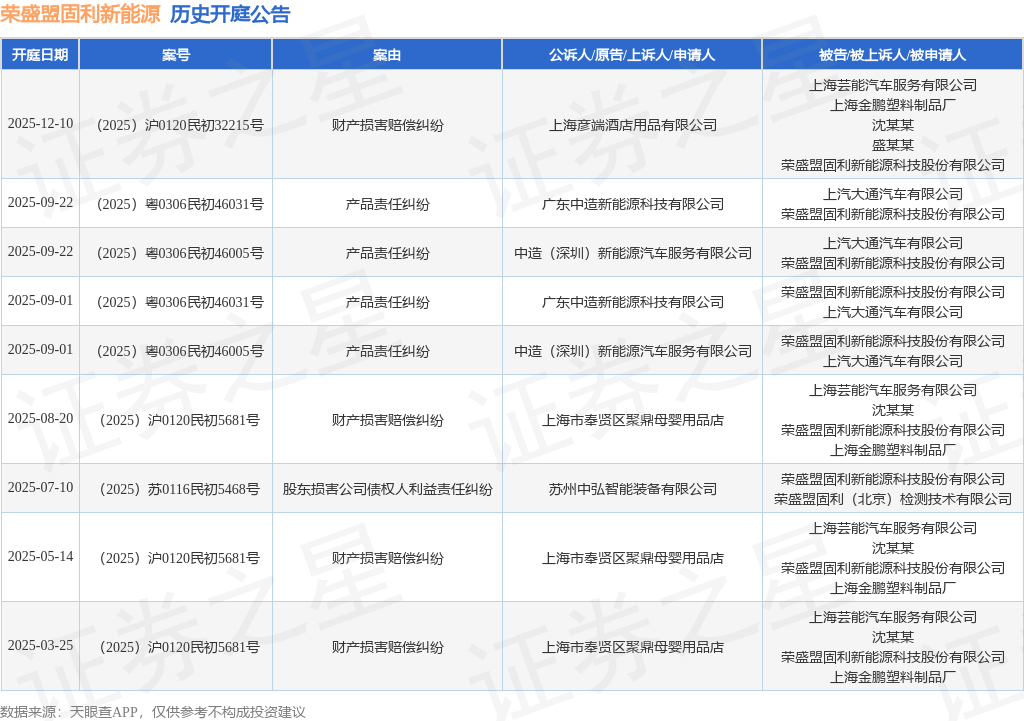Click 荣盛盟固利新能源科技股份有限公司 in the 2025-12-10 row
The image size is (1024, 721).
(893, 165)
